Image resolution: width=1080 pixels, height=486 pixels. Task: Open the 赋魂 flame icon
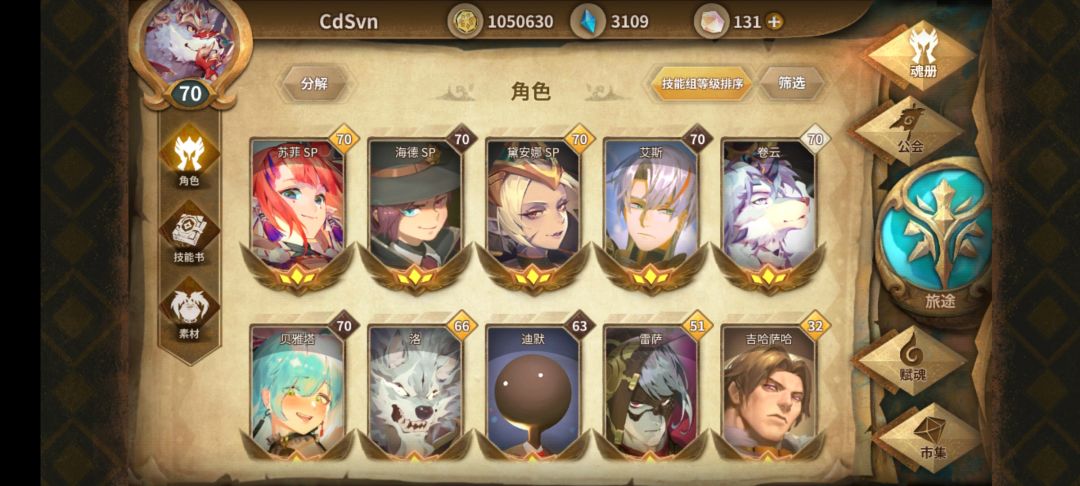913,359
